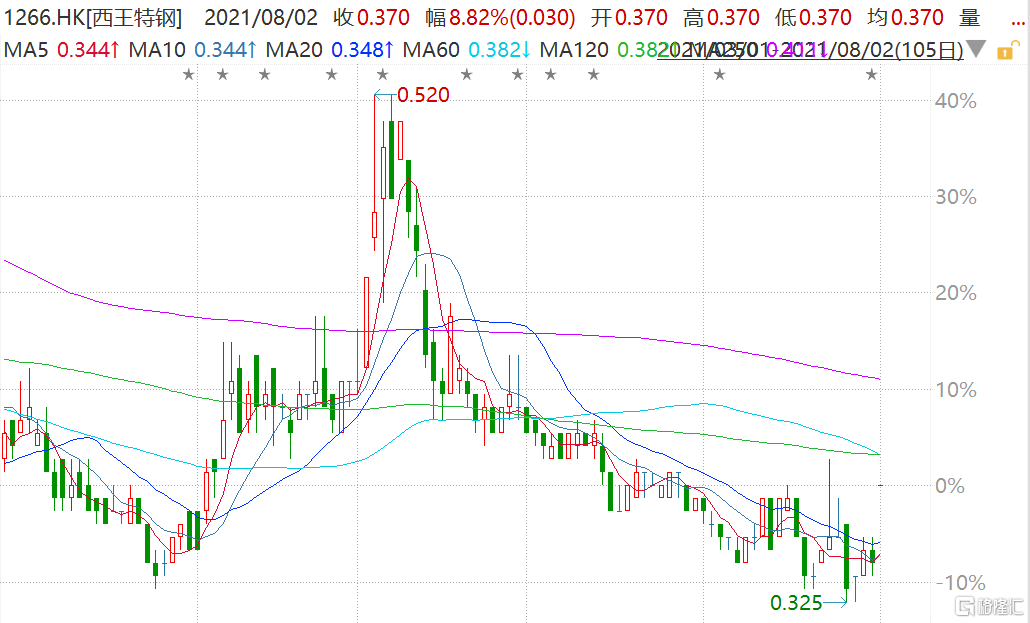
Task: Open the red three-dot overflow menu
Action: (1018, 22)
